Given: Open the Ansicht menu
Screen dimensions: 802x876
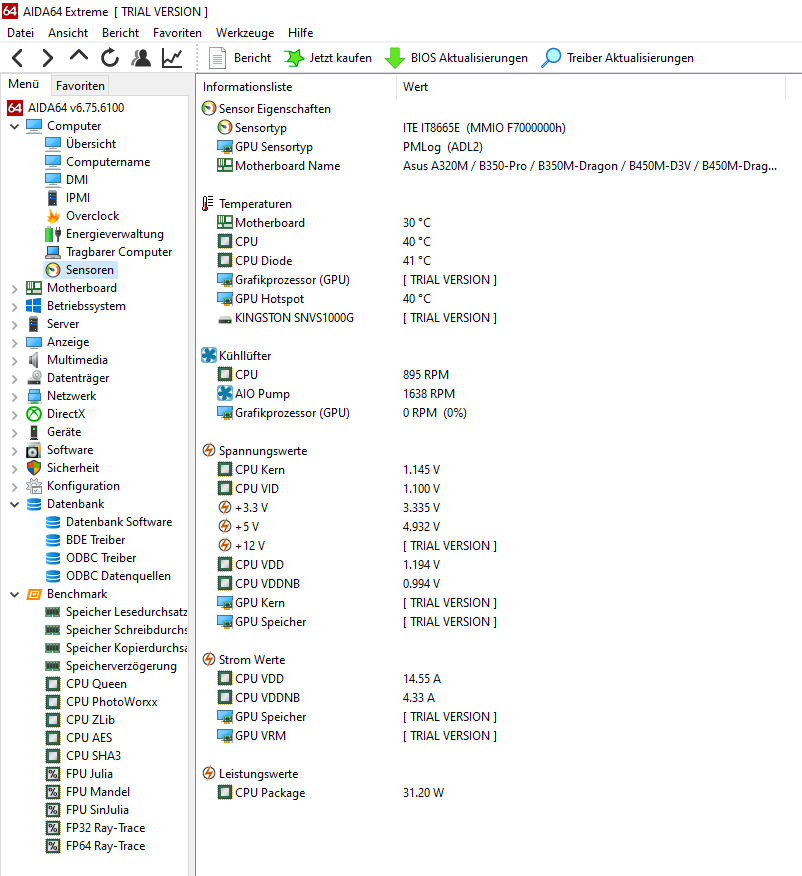Looking at the screenshot, I should [x=68, y=33].
